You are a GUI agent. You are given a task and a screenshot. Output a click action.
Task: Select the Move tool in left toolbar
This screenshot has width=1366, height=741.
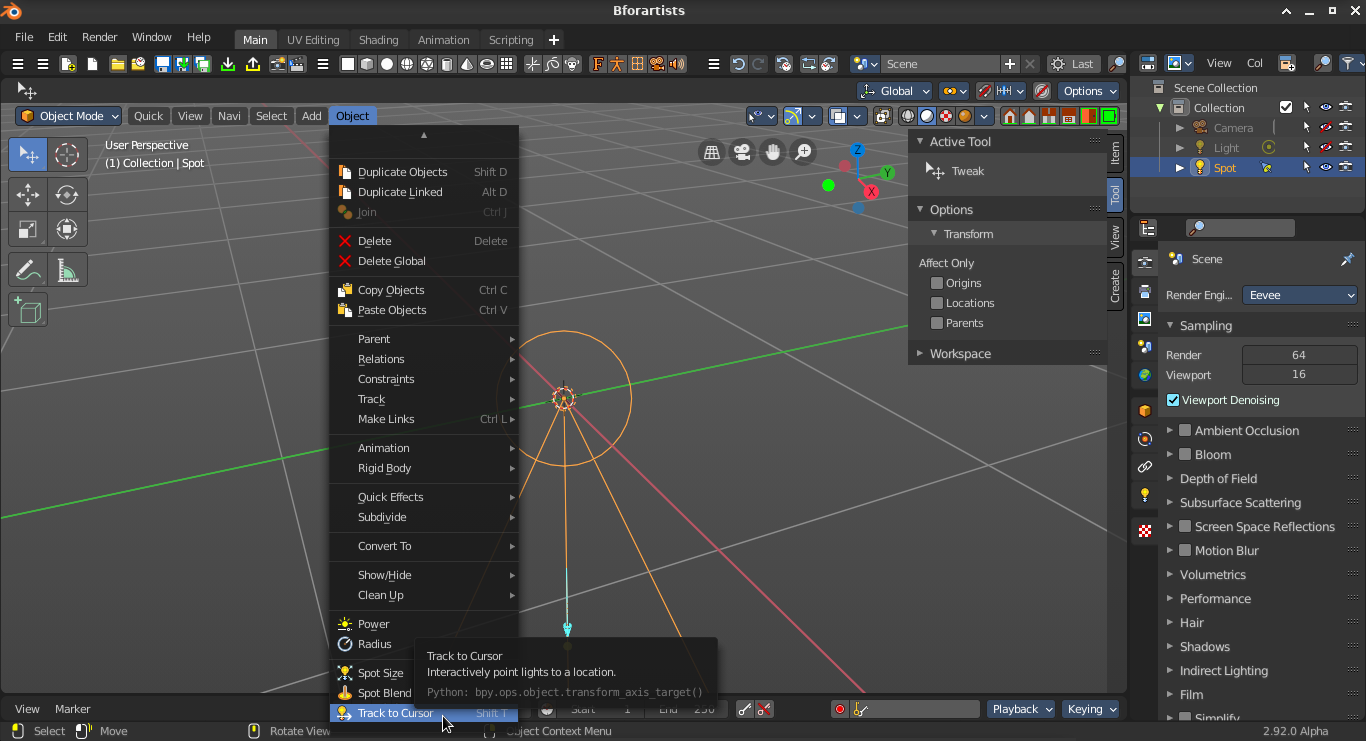(28, 195)
